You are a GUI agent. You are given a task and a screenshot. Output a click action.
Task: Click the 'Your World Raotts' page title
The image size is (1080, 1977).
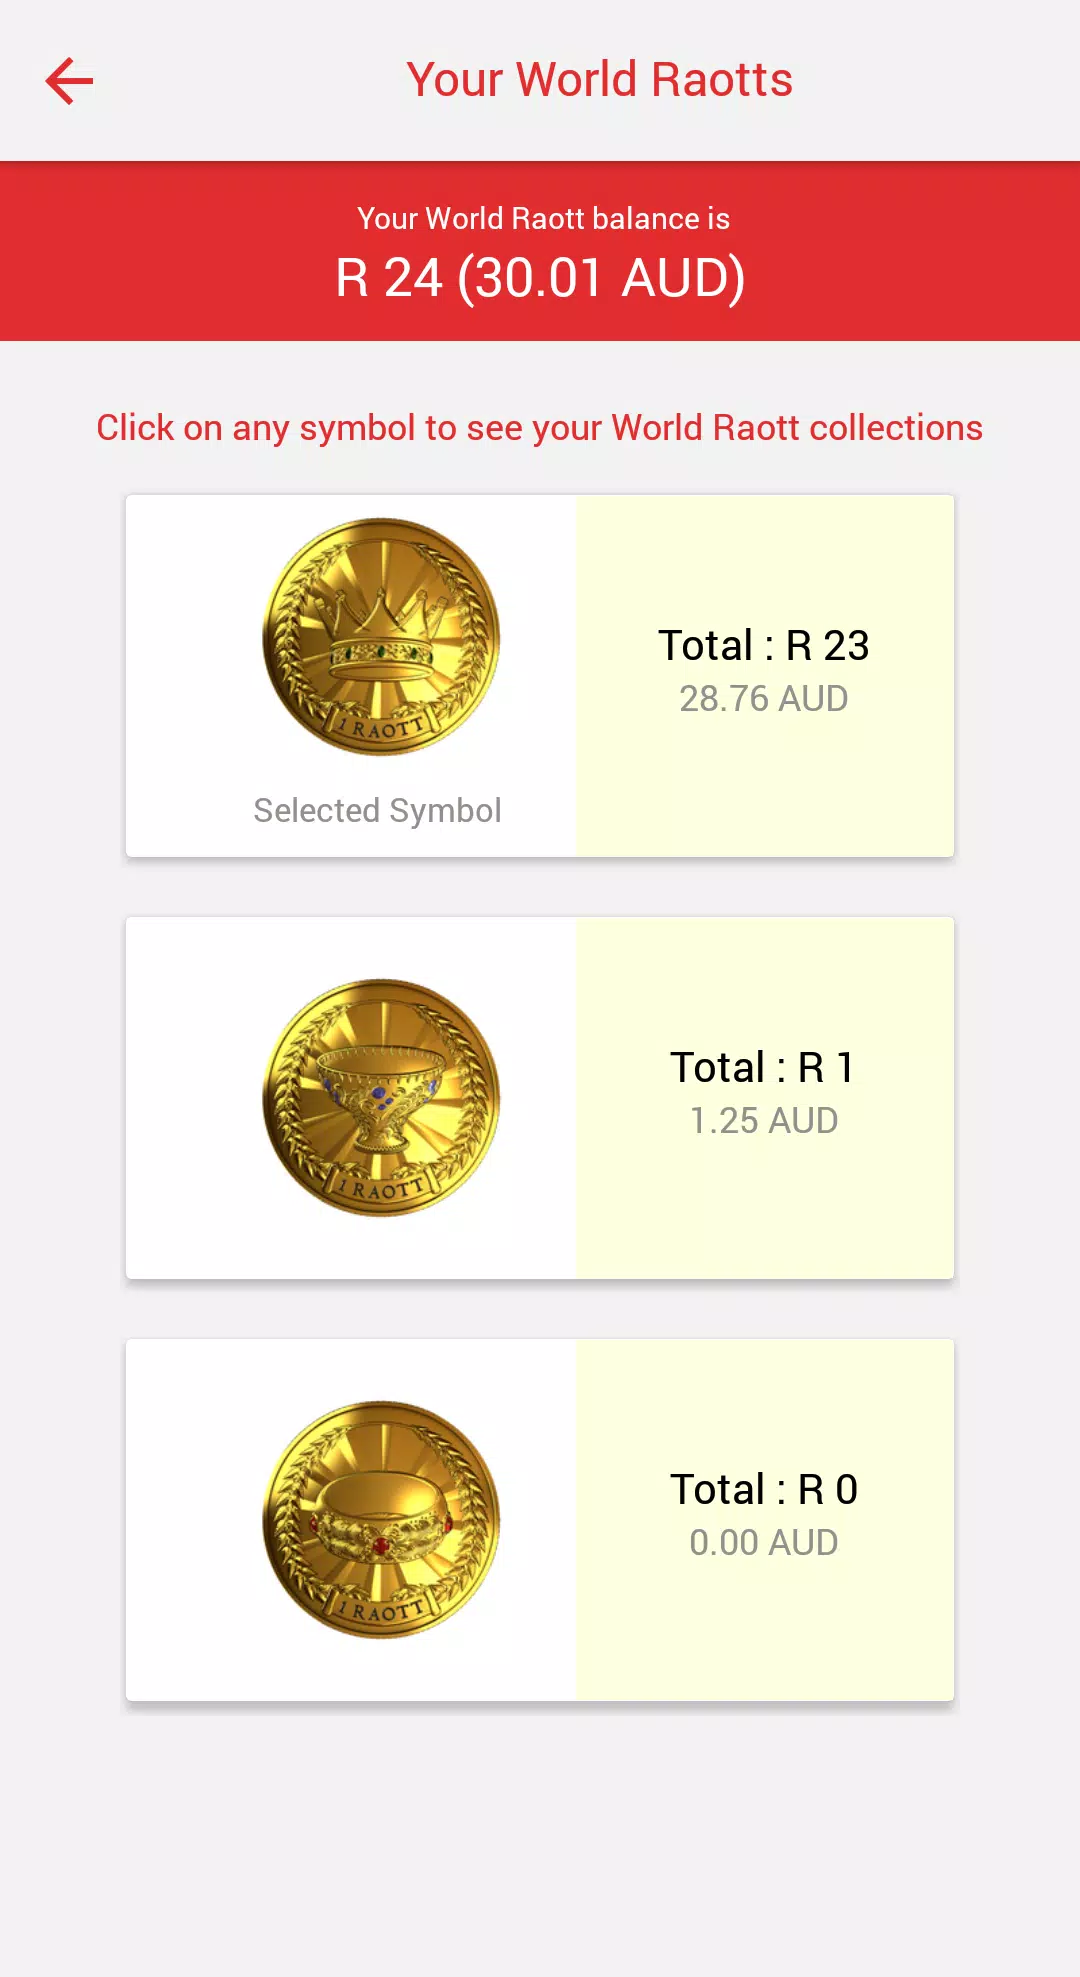pos(599,80)
